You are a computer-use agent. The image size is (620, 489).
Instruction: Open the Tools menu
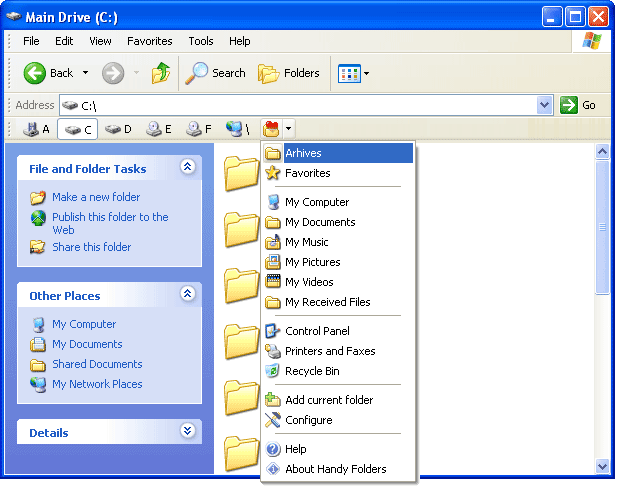[x=201, y=41]
